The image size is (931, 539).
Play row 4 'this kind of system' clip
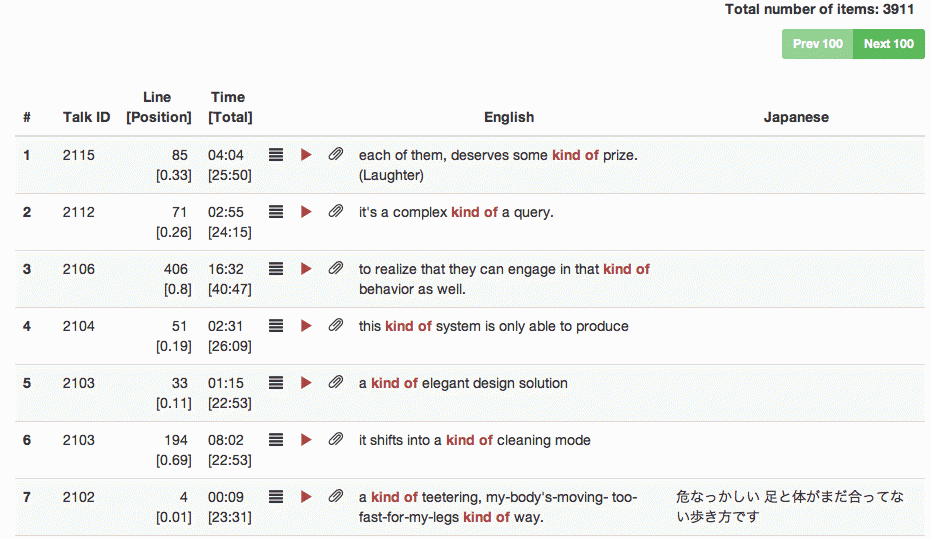click(x=306, y=326)
